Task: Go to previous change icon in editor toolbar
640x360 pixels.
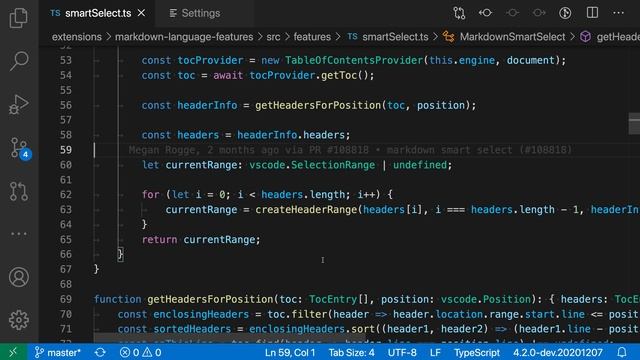Action: (485, 13)
